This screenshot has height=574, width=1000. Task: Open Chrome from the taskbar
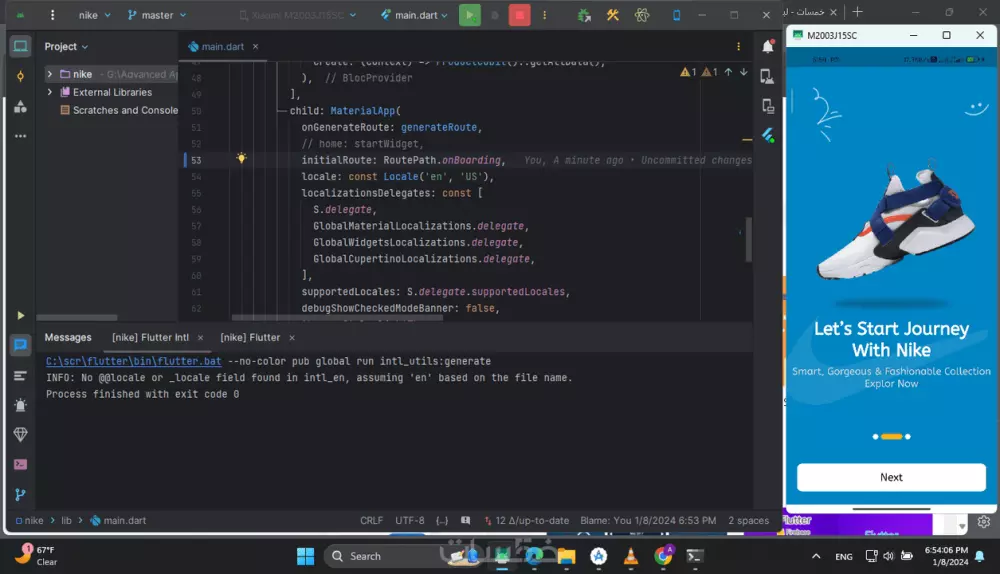pos(663,556)
